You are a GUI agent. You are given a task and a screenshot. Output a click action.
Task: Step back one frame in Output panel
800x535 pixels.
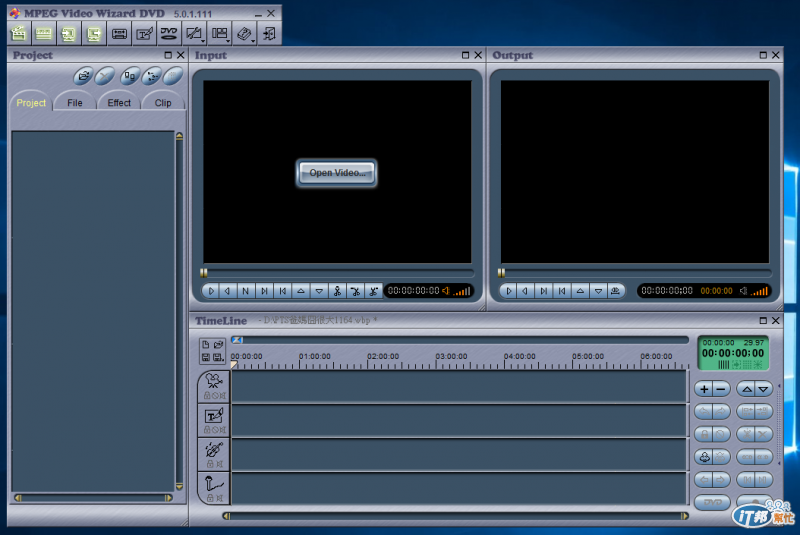pyautogui.click(x=525, y=291)
